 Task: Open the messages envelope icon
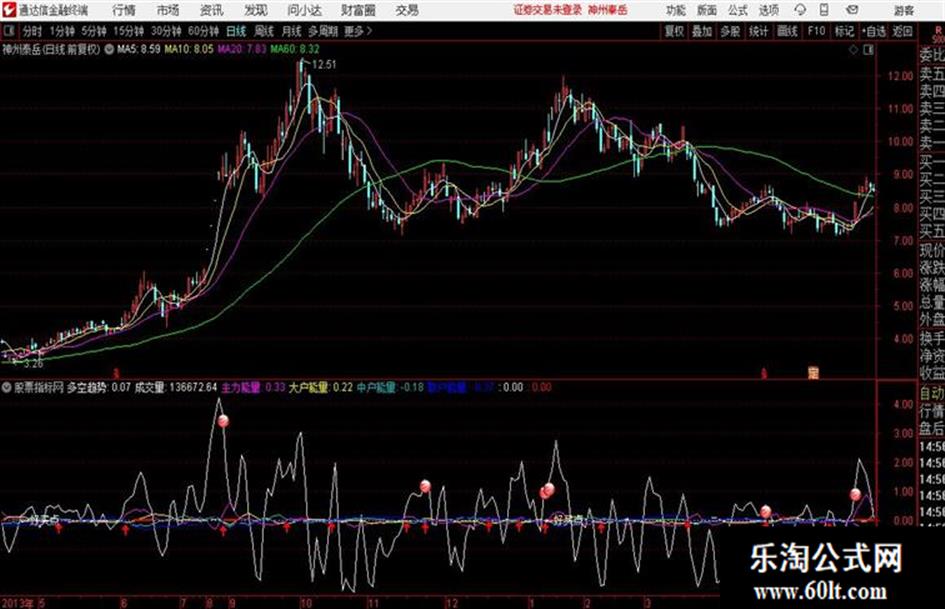pyautogui.click(x=852, y=10)
